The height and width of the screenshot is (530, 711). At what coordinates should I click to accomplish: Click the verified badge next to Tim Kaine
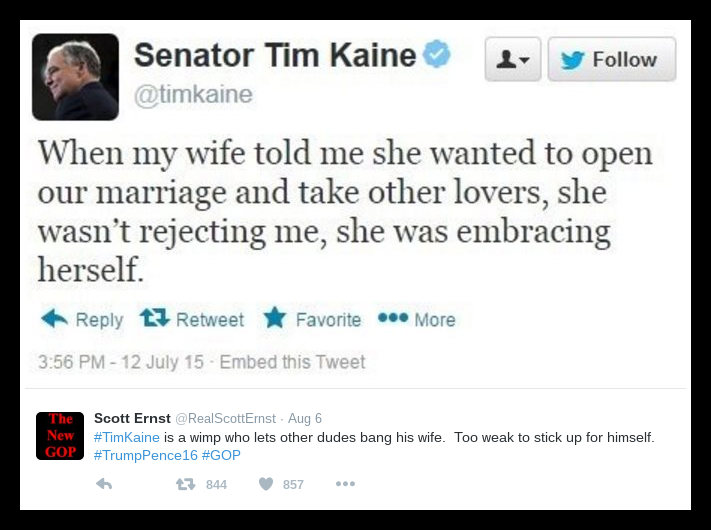coord(436,55)
